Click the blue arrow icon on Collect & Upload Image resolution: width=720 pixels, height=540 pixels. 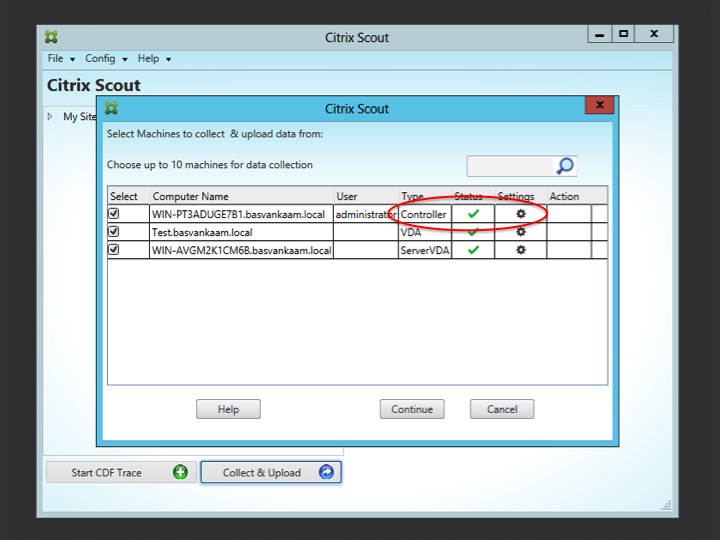coord(326,472)
